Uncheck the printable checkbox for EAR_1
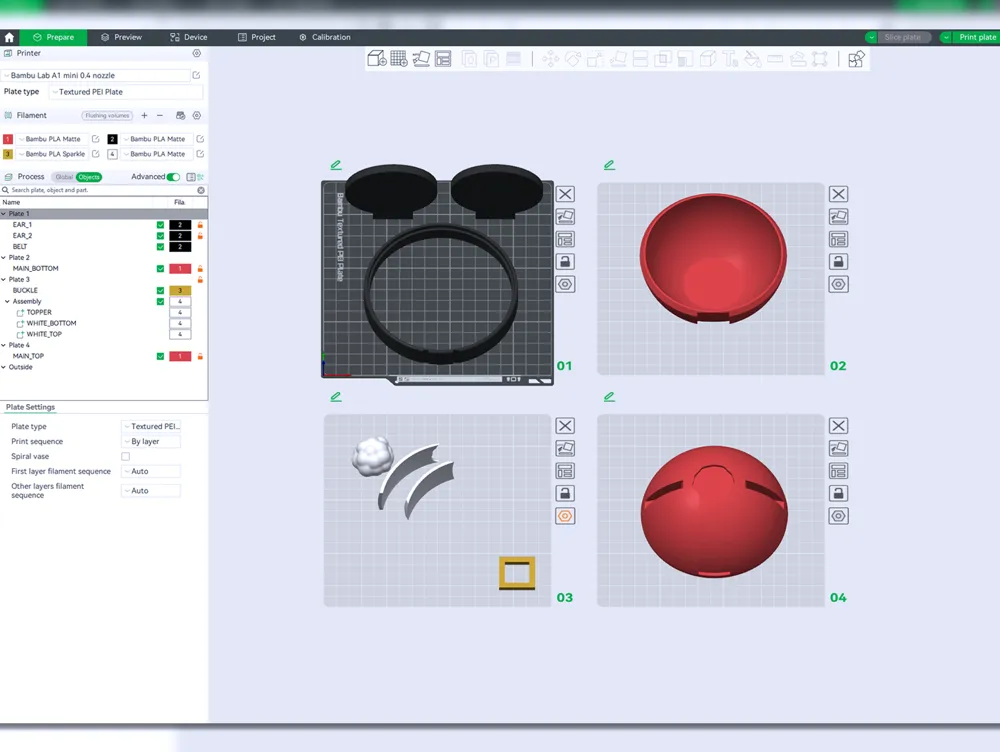Viewport: 1000px width, 752px height. (160, 225)
